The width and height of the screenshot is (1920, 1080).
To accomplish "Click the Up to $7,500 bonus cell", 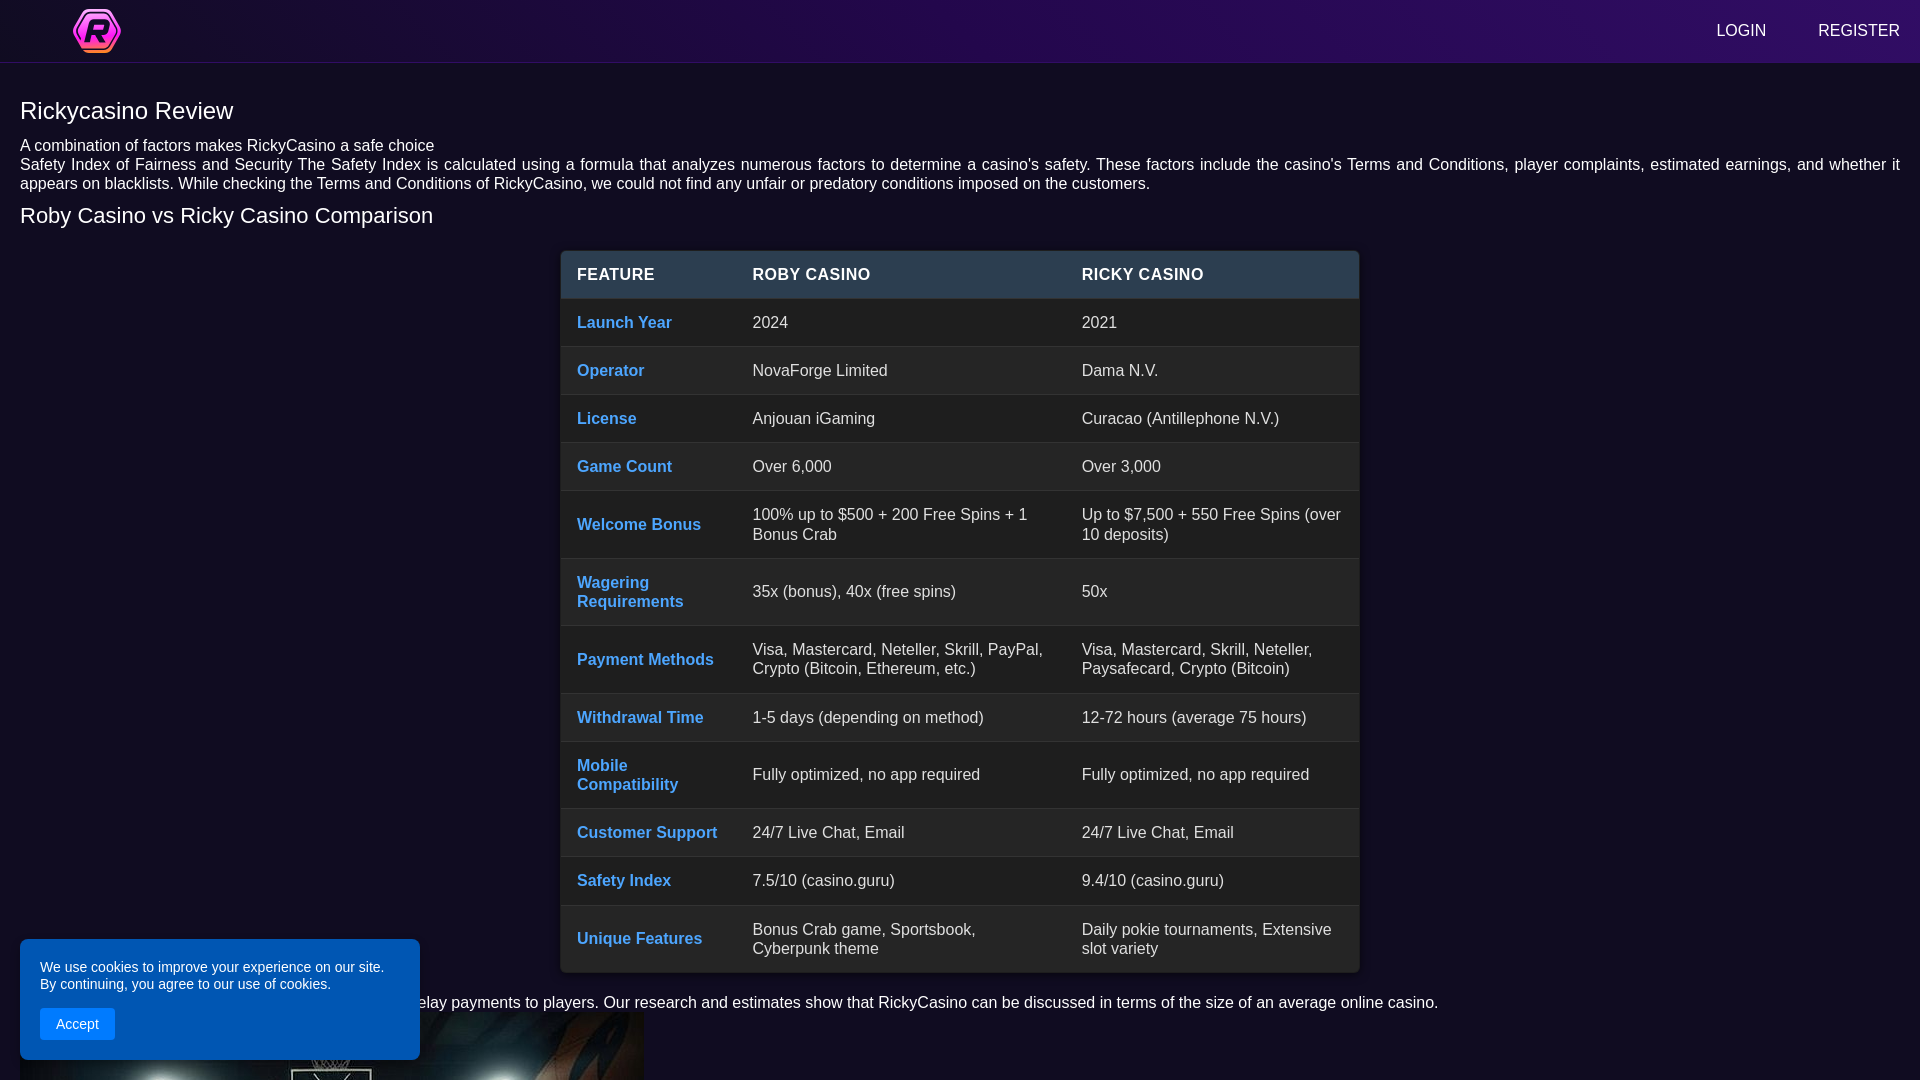I will point(1211,525).
